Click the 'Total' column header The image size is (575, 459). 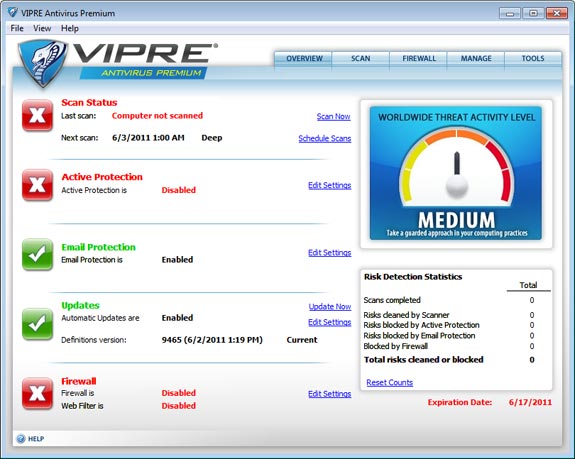[x=528, y=285]
